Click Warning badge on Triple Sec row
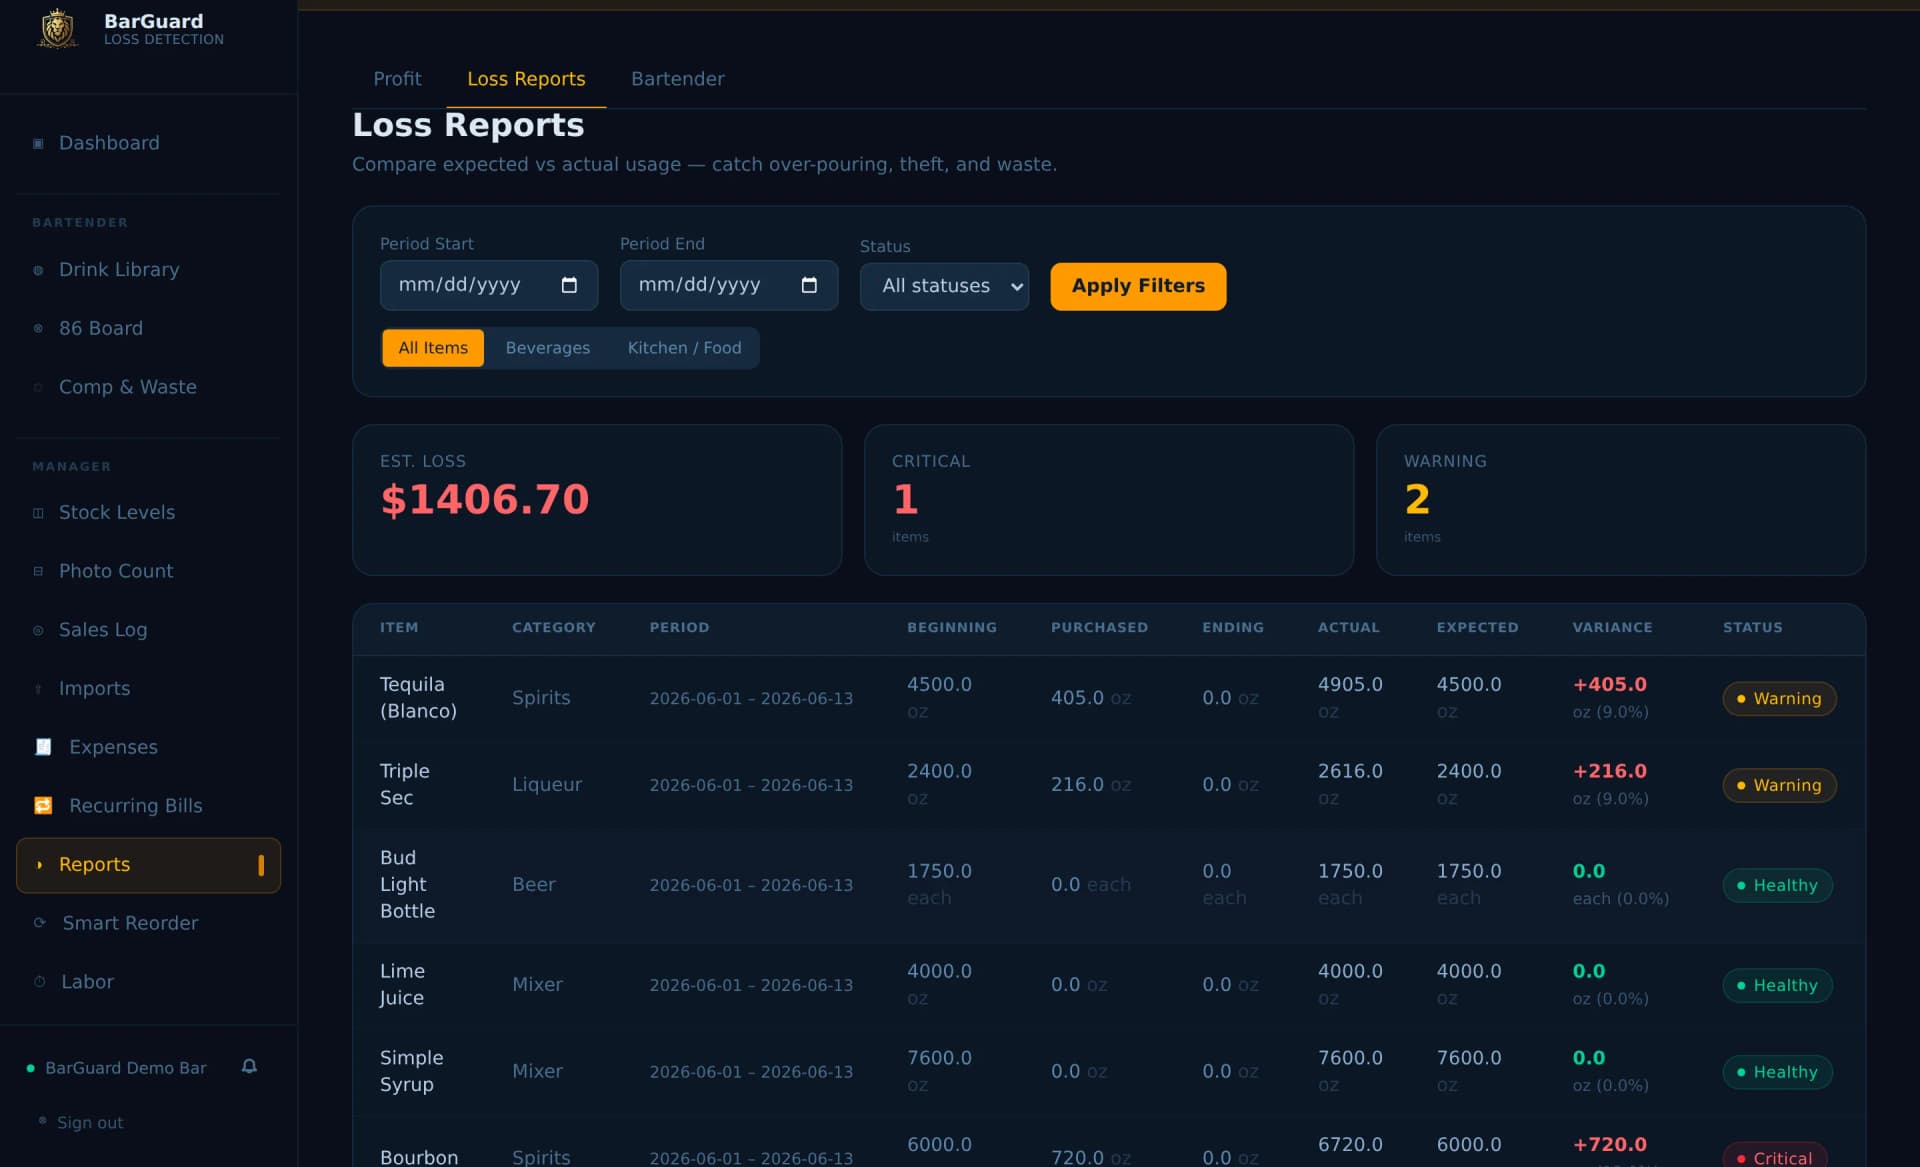The height and width of the screenshot is (1167, 1920). click(1779, 786)
